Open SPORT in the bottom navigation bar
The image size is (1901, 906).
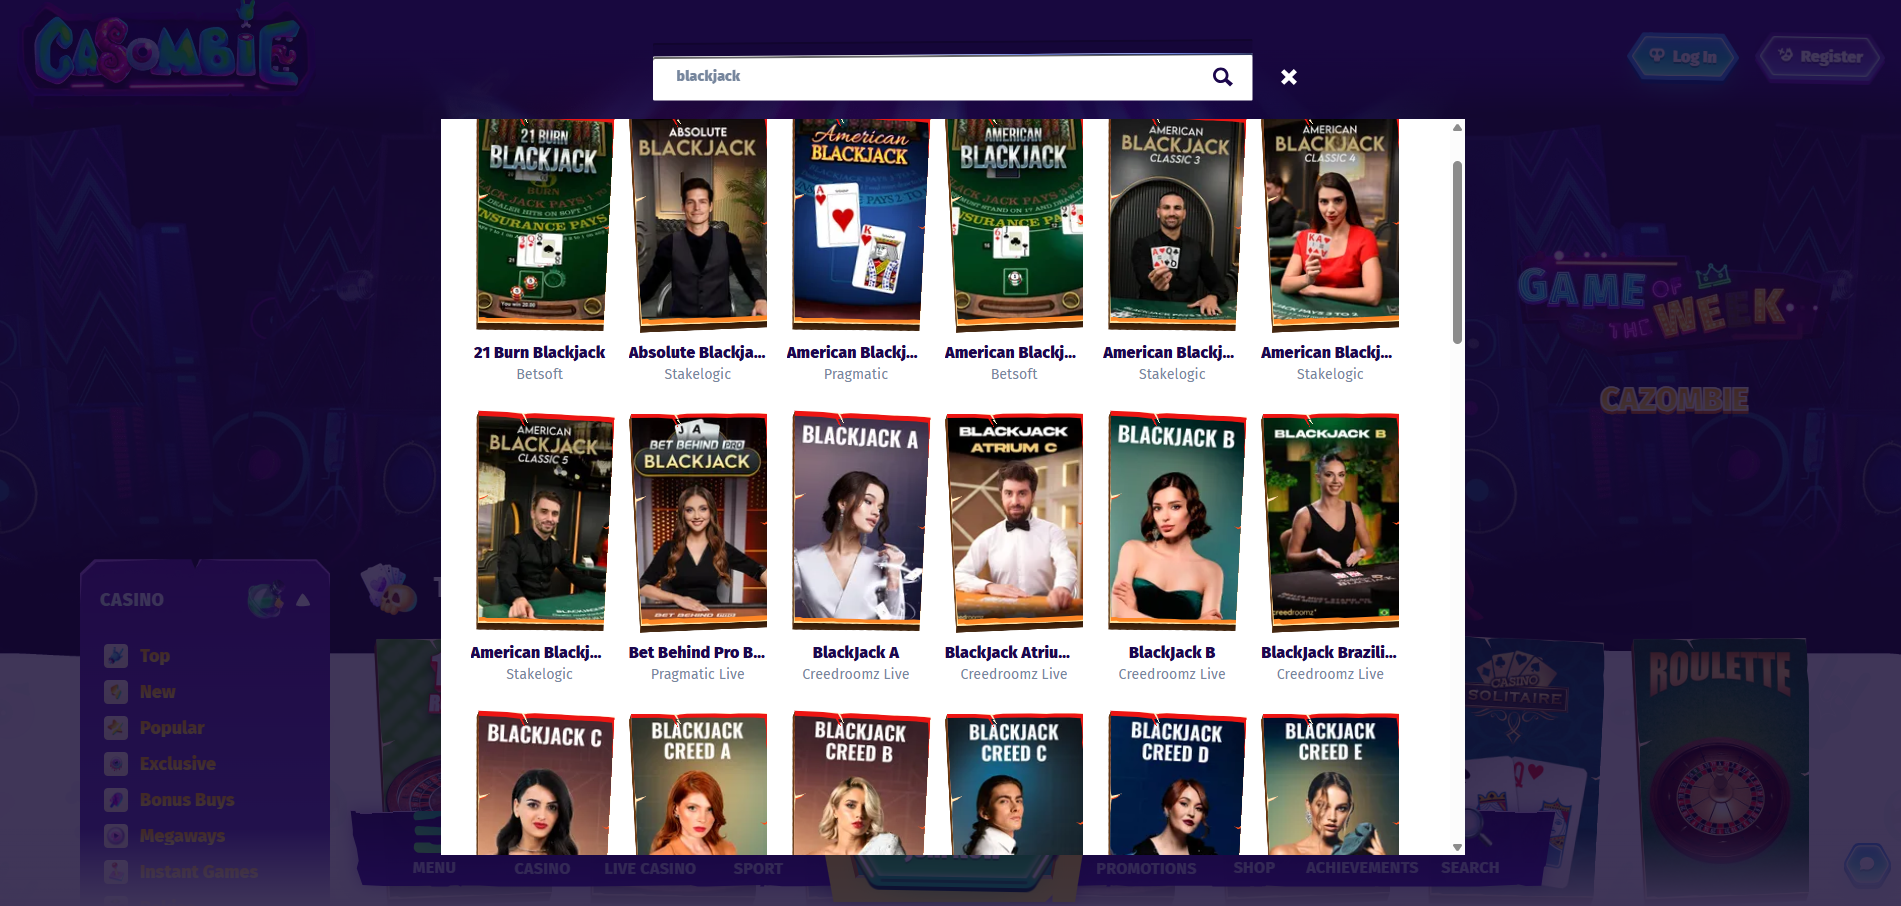coord(758,868)
